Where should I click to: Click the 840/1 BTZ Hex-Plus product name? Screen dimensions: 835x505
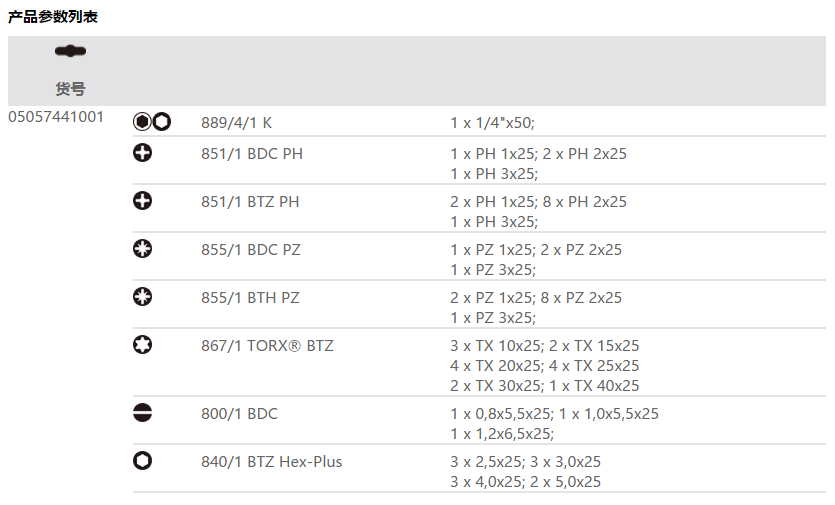coord(272,462)
